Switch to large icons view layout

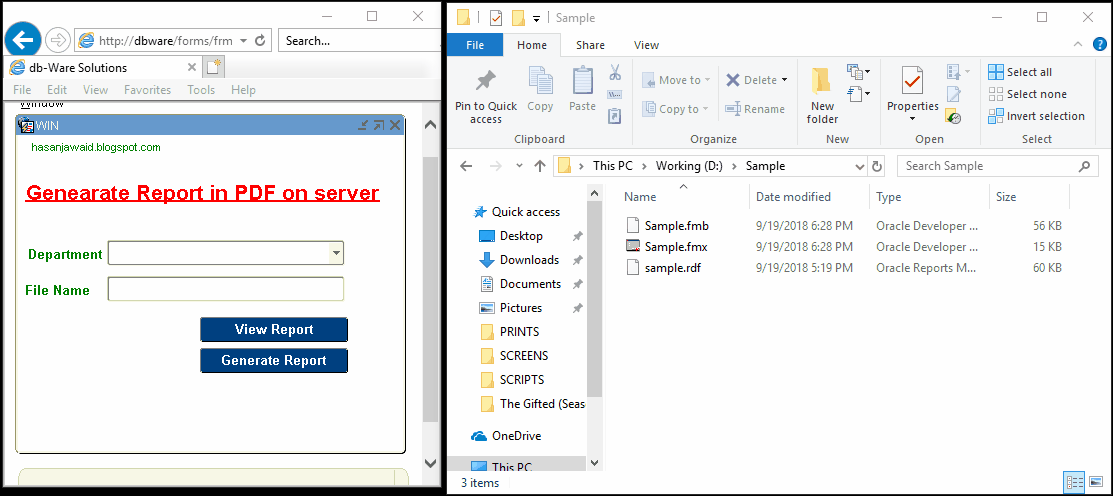click(x=1094, y=483)
